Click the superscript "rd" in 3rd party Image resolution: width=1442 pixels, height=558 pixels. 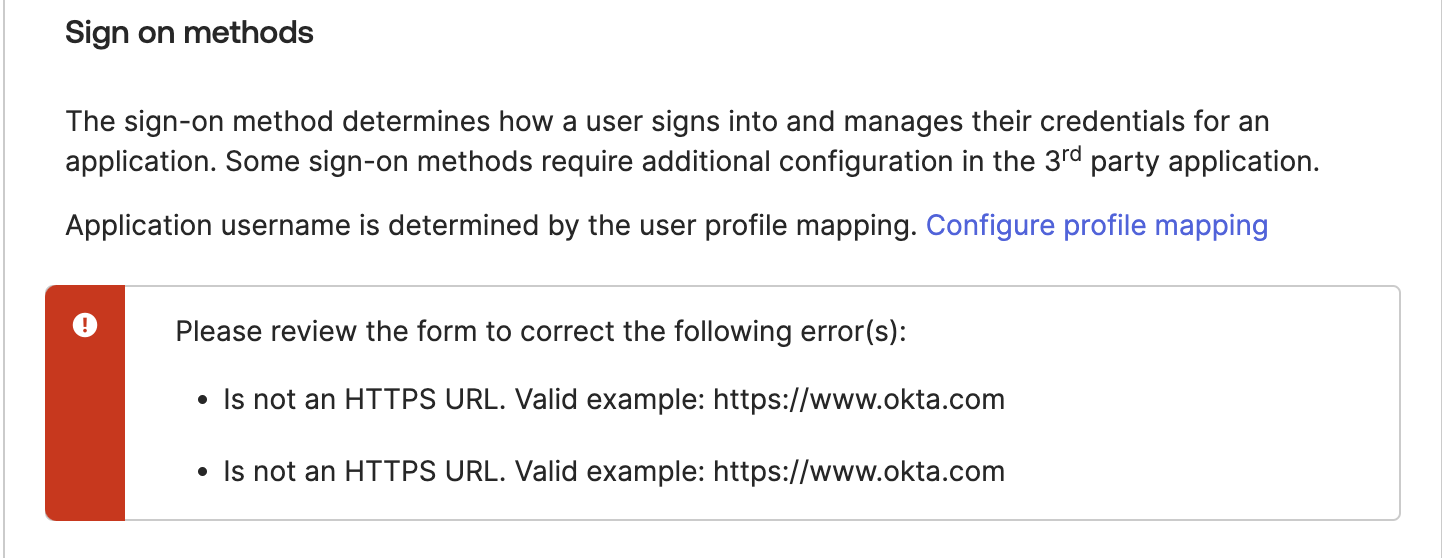tap(1071, 154)
